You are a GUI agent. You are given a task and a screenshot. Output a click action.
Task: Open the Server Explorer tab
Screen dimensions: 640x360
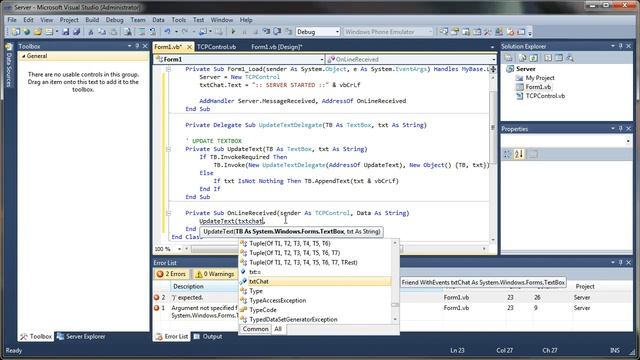point(81,337)
